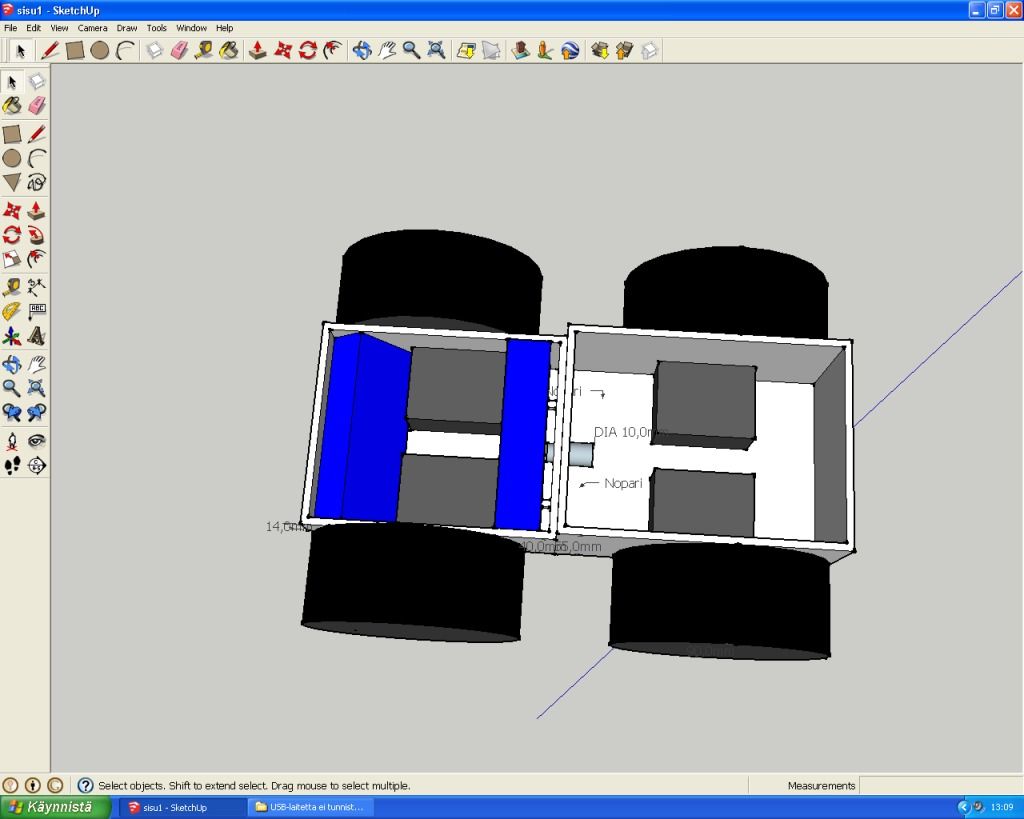Activate the Position Camera tool
The height and width of the screenshot is (819, 1024).
[x=12, y=441]
